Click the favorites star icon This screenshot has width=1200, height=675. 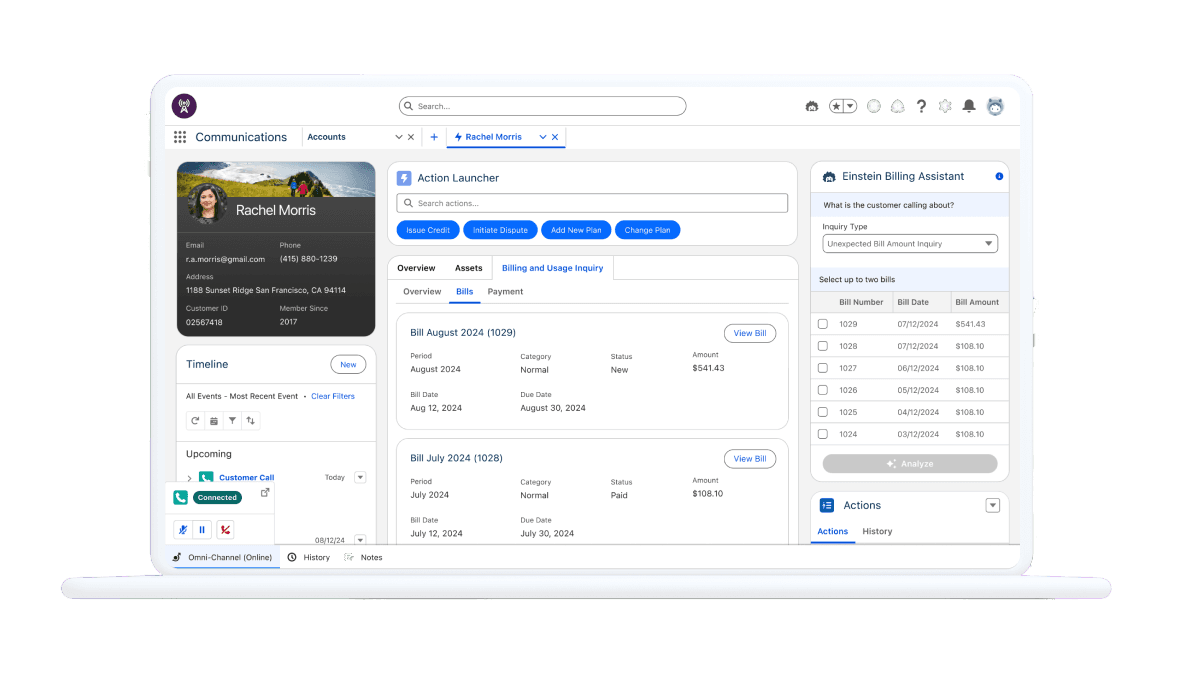tap(837, 106)
